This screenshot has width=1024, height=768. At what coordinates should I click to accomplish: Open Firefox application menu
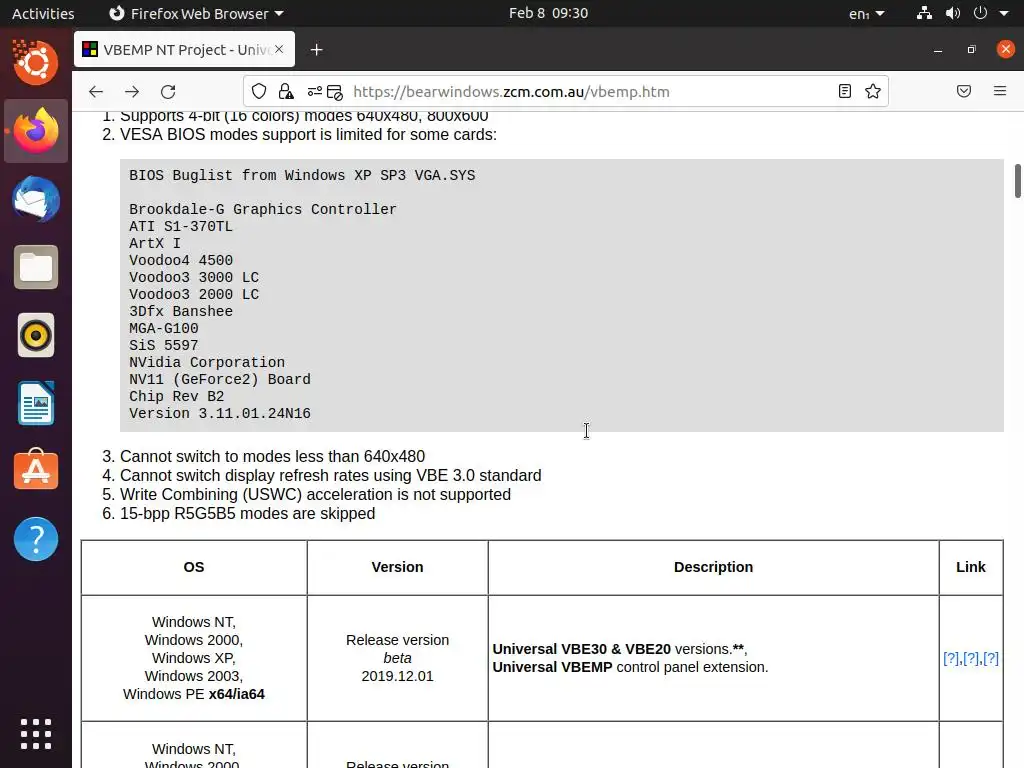pyautogui.click(x=1000, y=91)
